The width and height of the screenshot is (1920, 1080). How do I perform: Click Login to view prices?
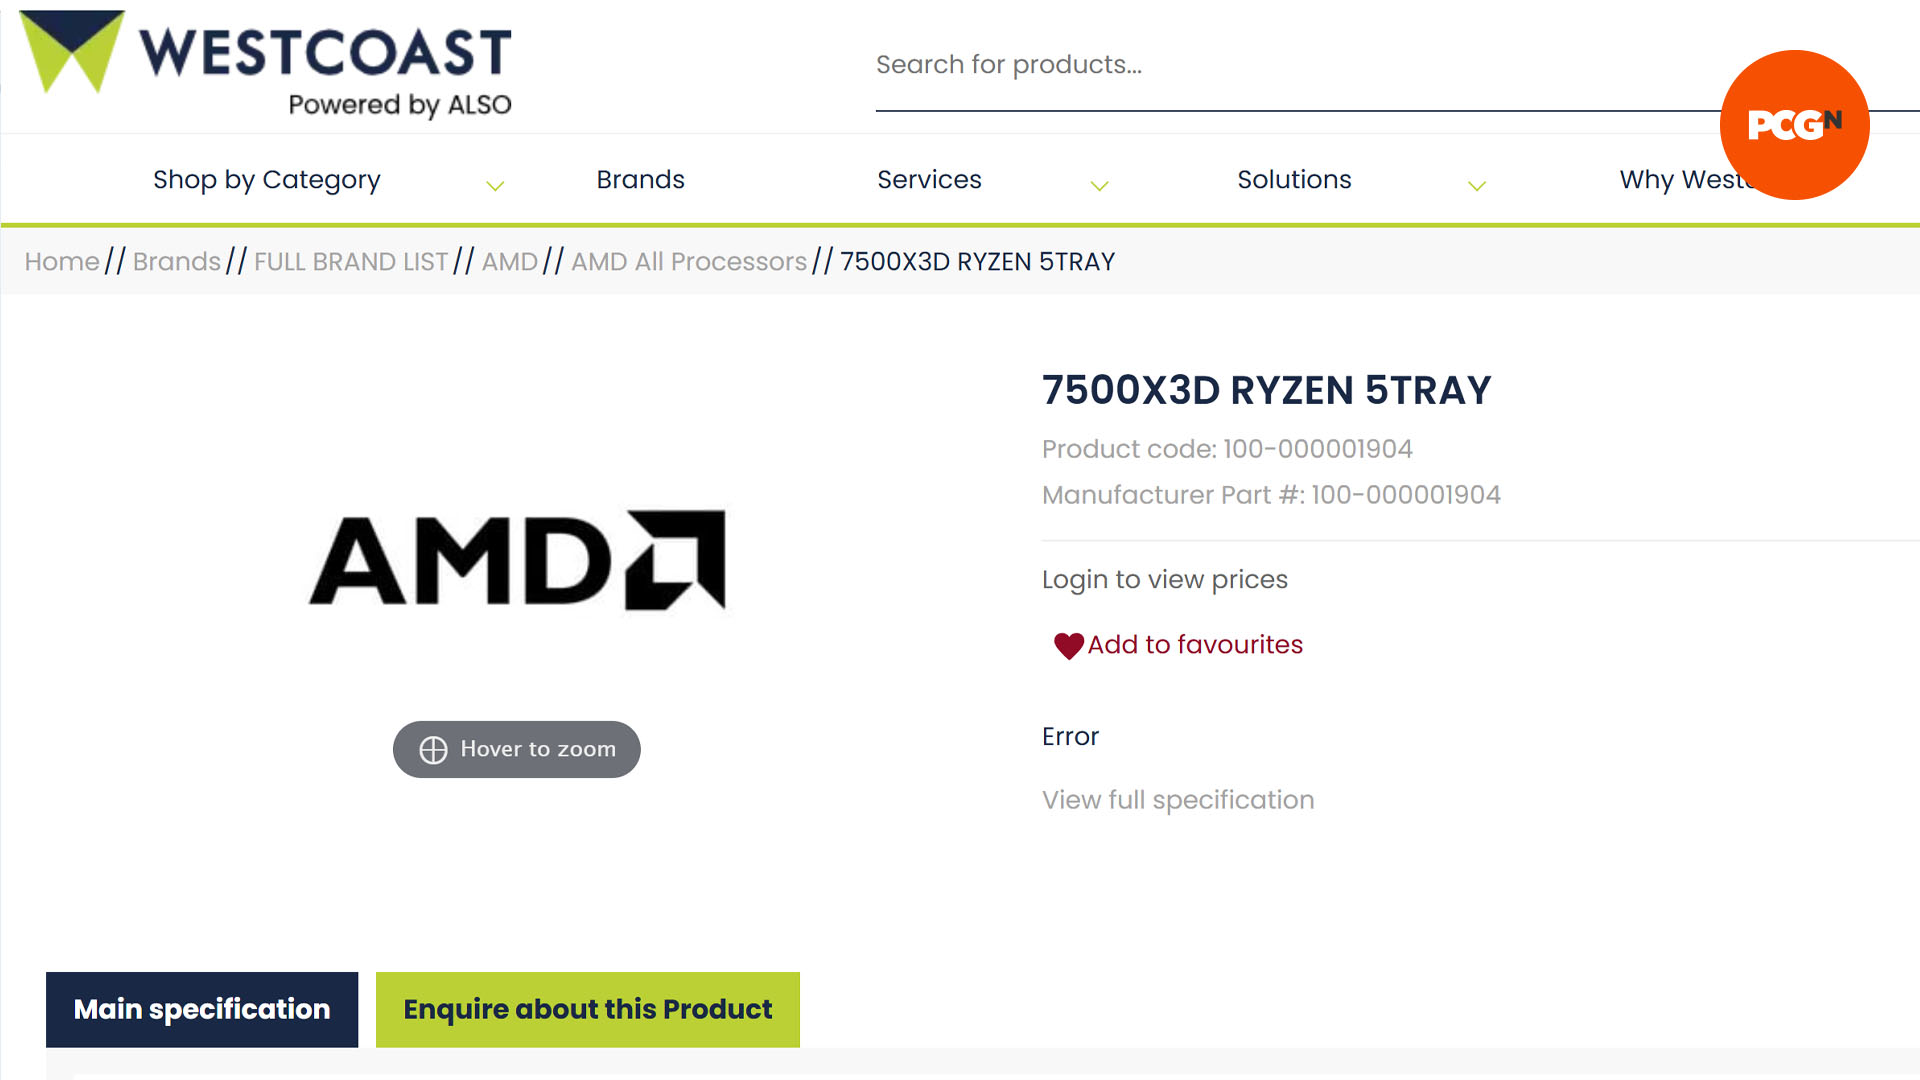click(x=1163, y=579)
